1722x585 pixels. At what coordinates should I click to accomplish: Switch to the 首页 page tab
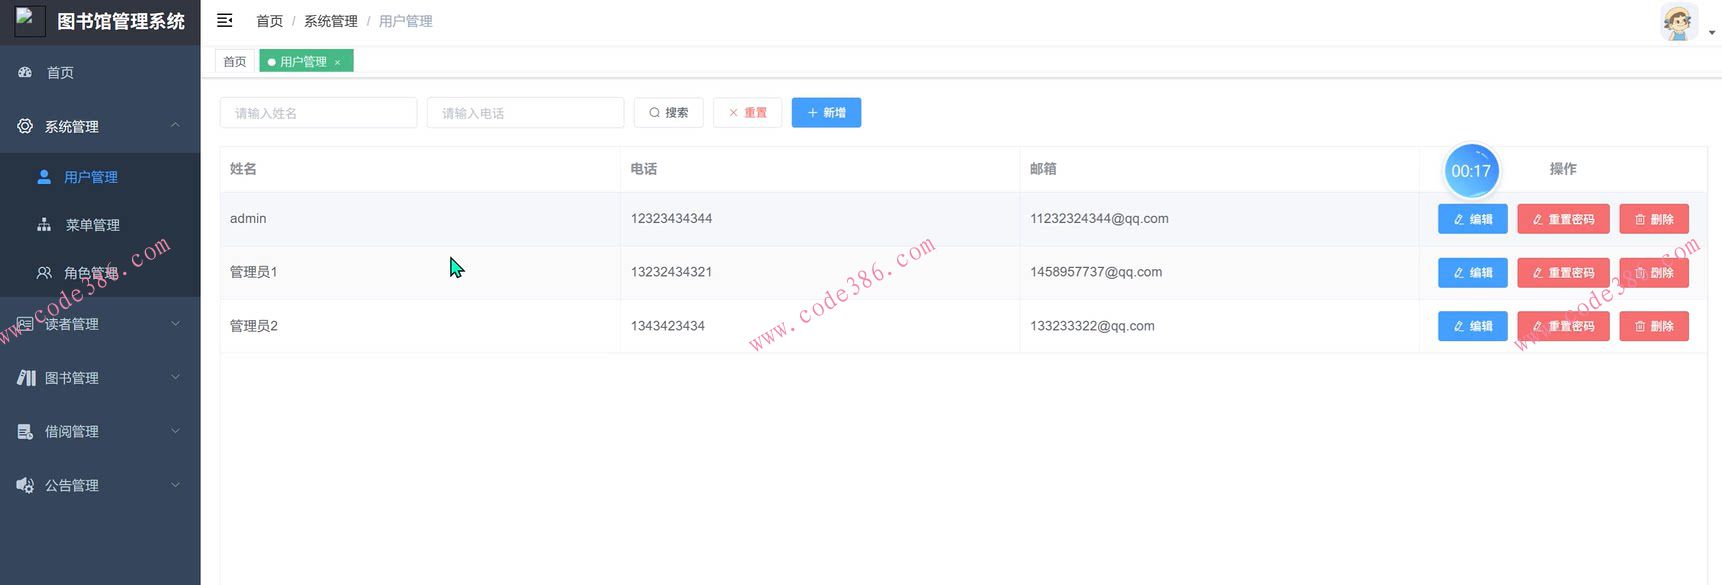[235, 61]
